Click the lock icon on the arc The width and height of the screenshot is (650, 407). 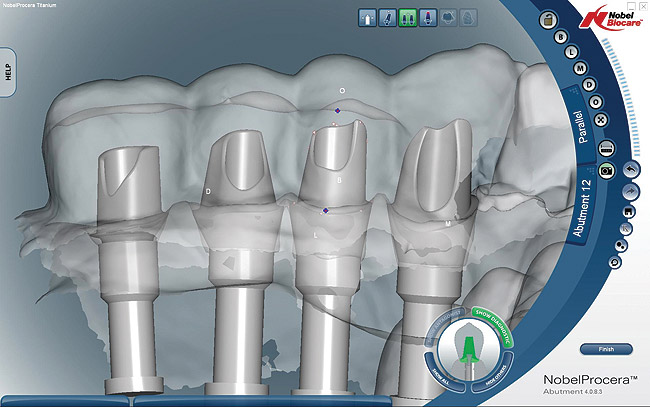[546, 20]
